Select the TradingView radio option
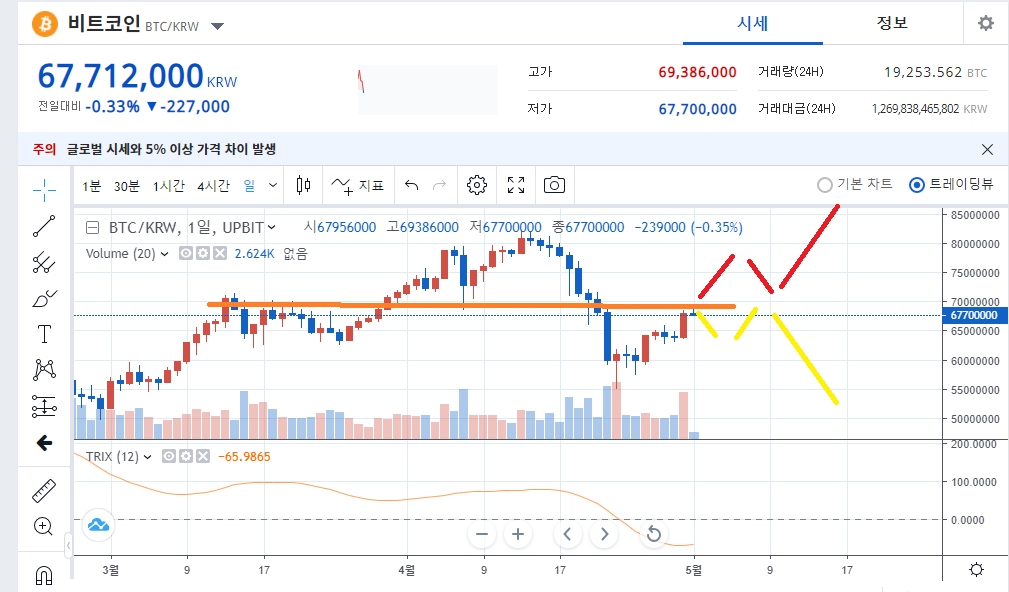 click(916, 185)
